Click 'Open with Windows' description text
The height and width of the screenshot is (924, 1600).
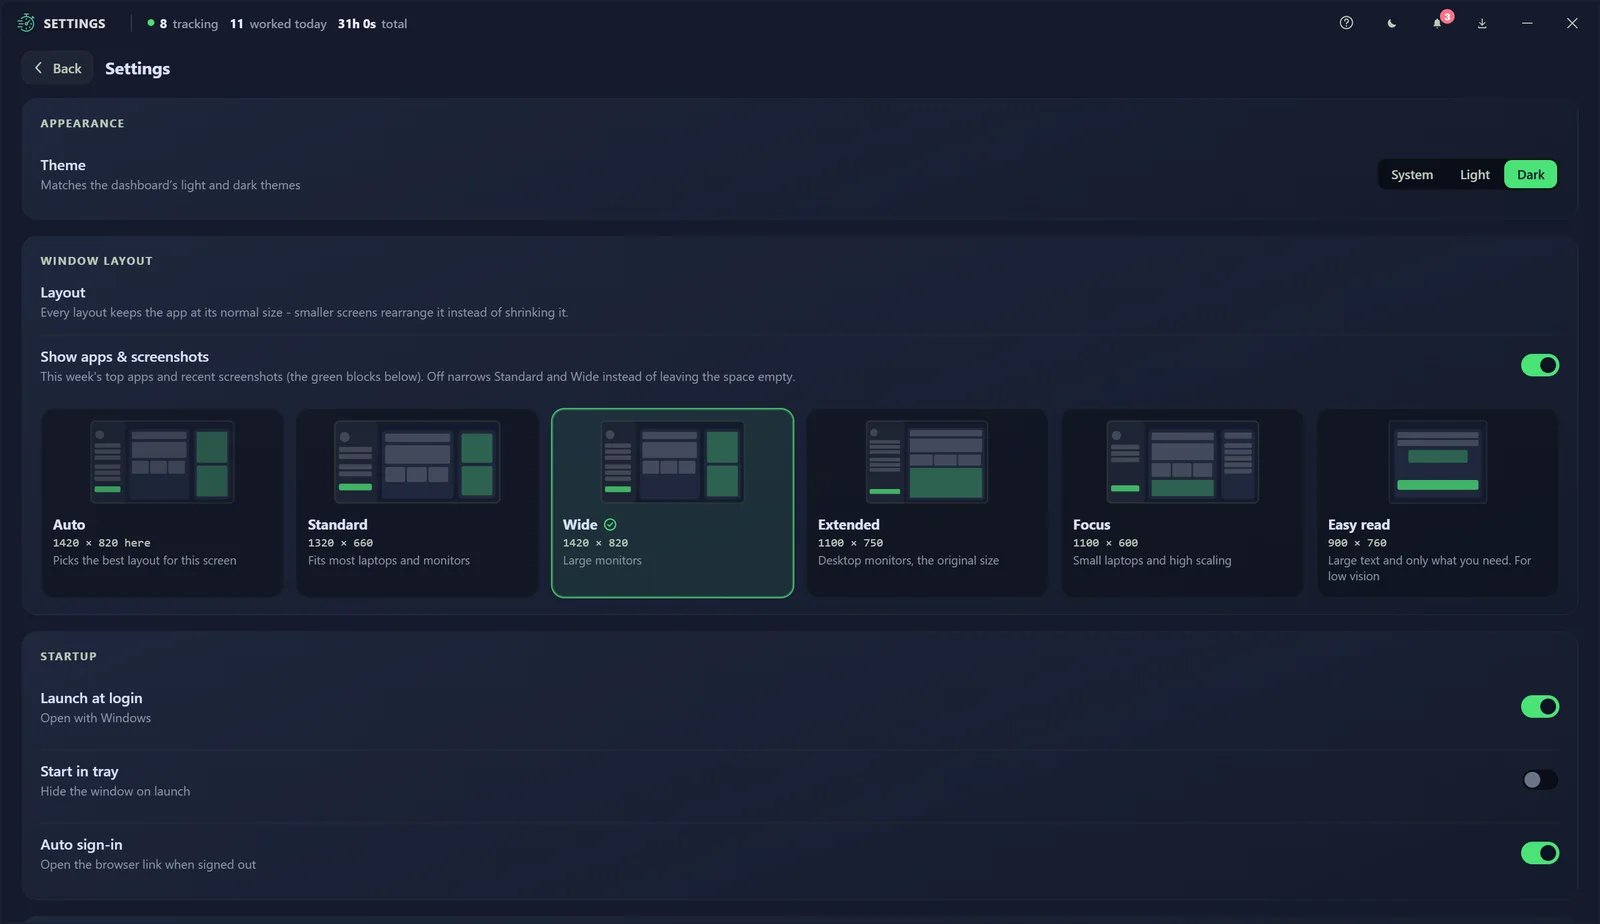[x=96, y=718]
